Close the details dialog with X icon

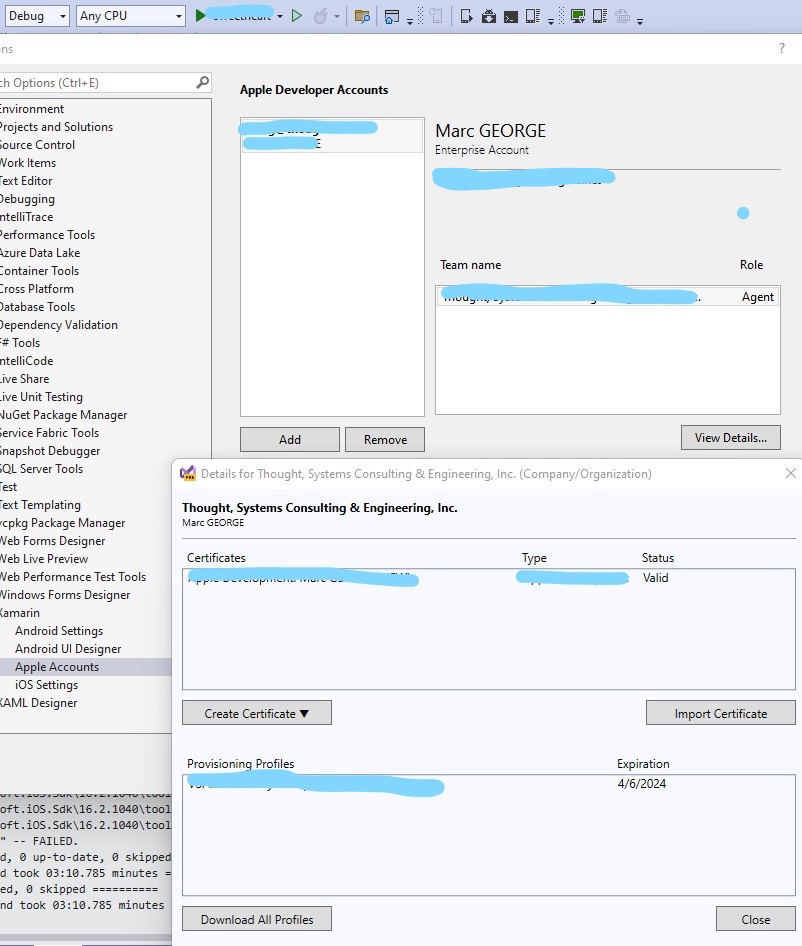[791, 473]
